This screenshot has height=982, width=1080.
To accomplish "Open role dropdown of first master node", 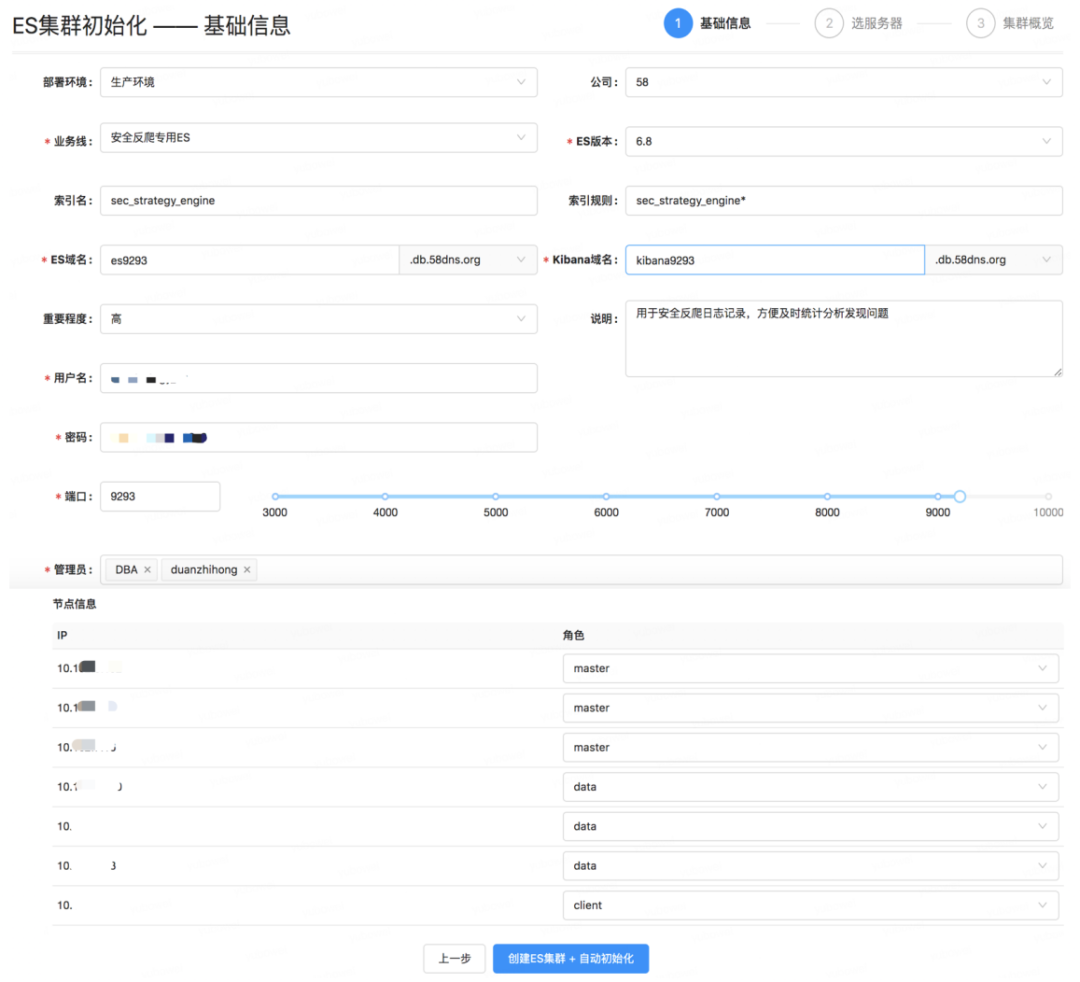I will 811,668.
